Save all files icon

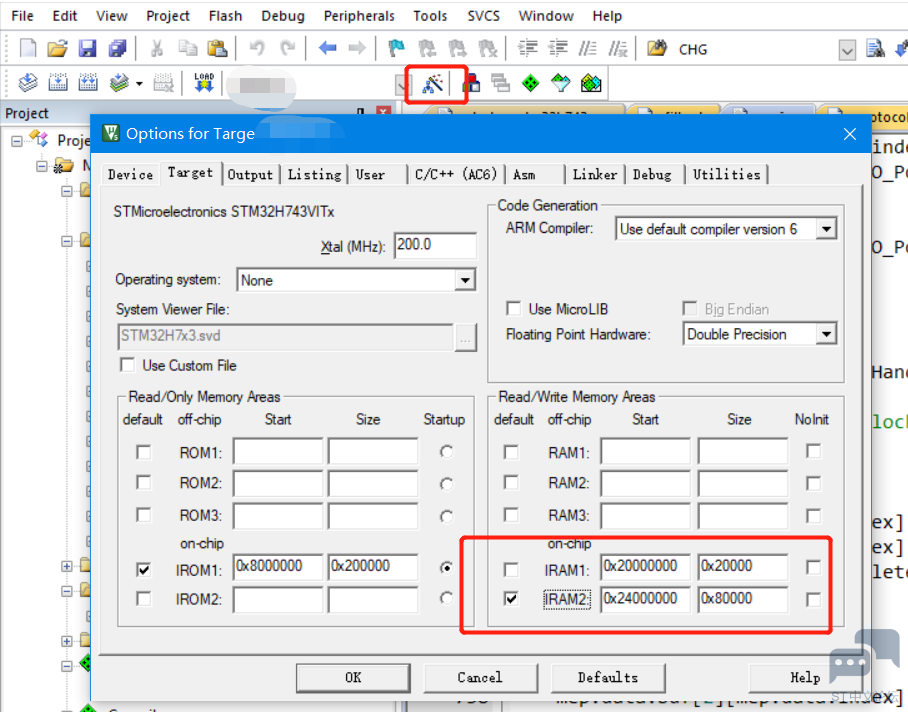(x=118, y=49)
